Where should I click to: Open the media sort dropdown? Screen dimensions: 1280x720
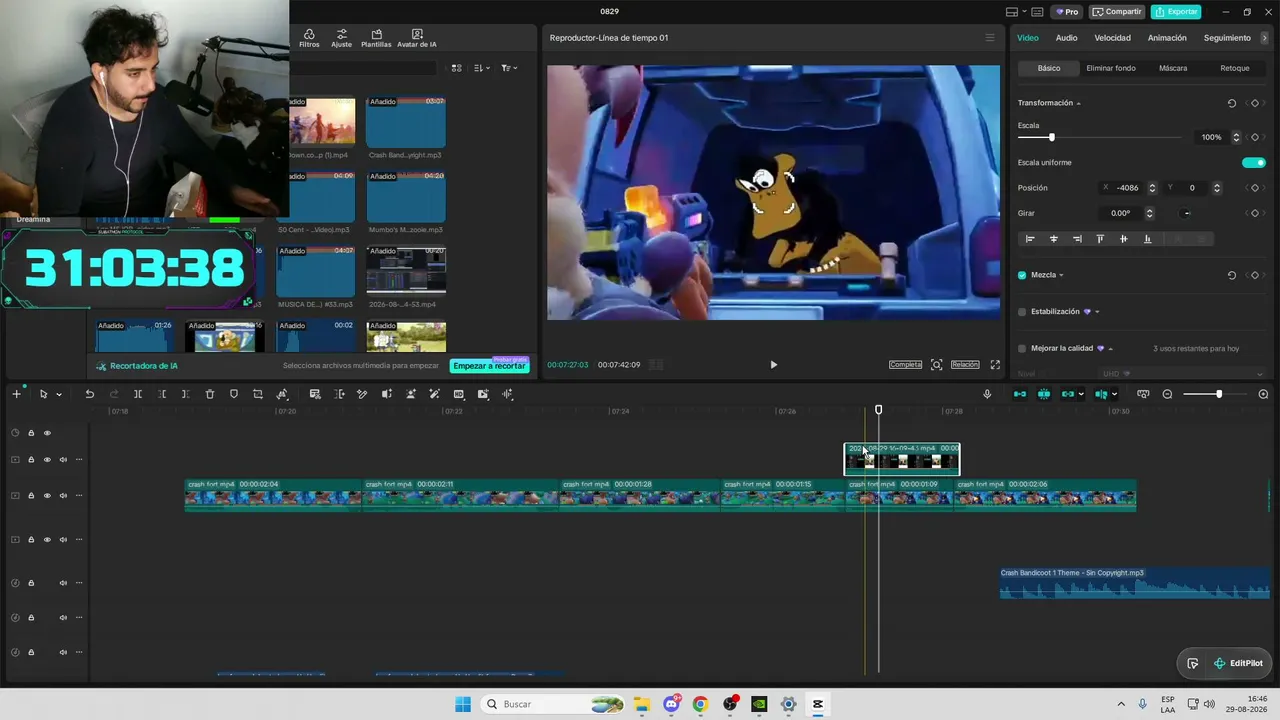[482, 68]
